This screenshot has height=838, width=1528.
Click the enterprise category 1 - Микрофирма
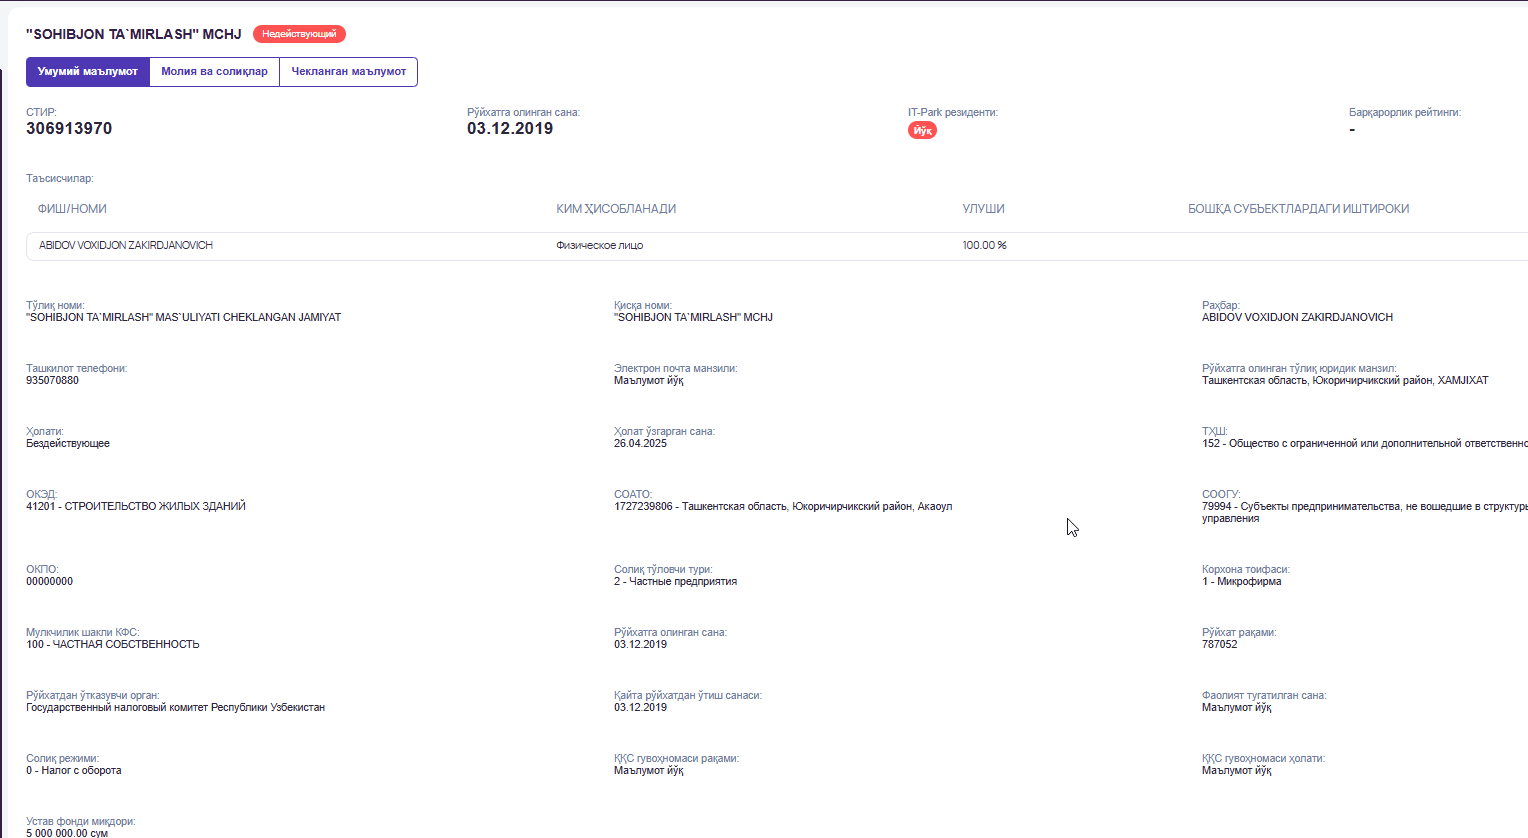coord(1241,582)
